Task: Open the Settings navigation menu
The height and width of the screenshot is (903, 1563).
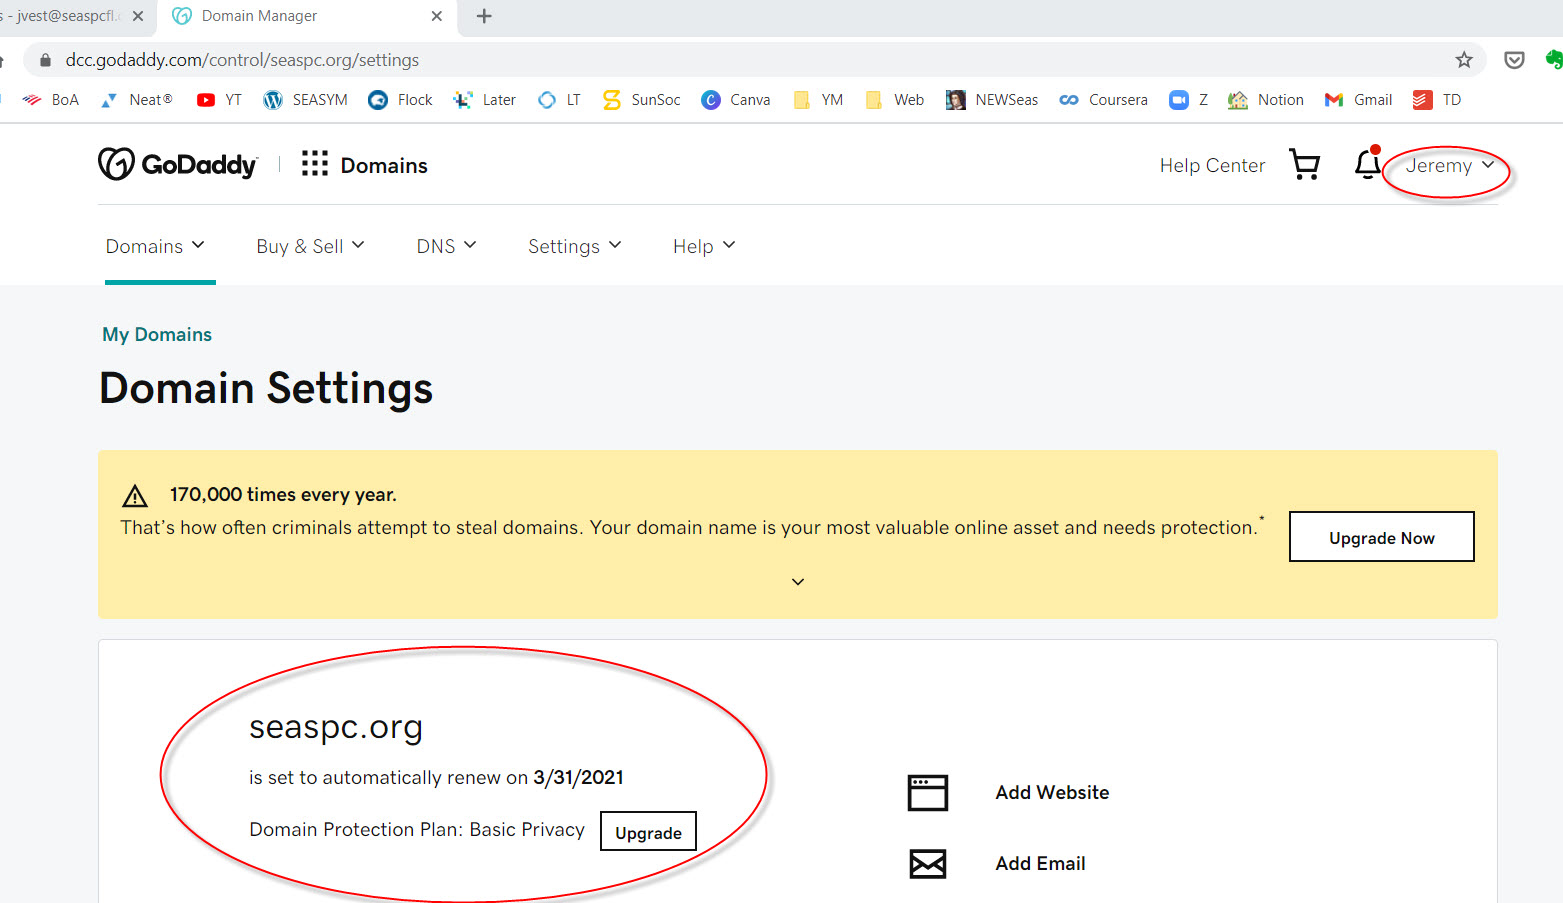Action: pyautogui.click(x=574, y=246)
